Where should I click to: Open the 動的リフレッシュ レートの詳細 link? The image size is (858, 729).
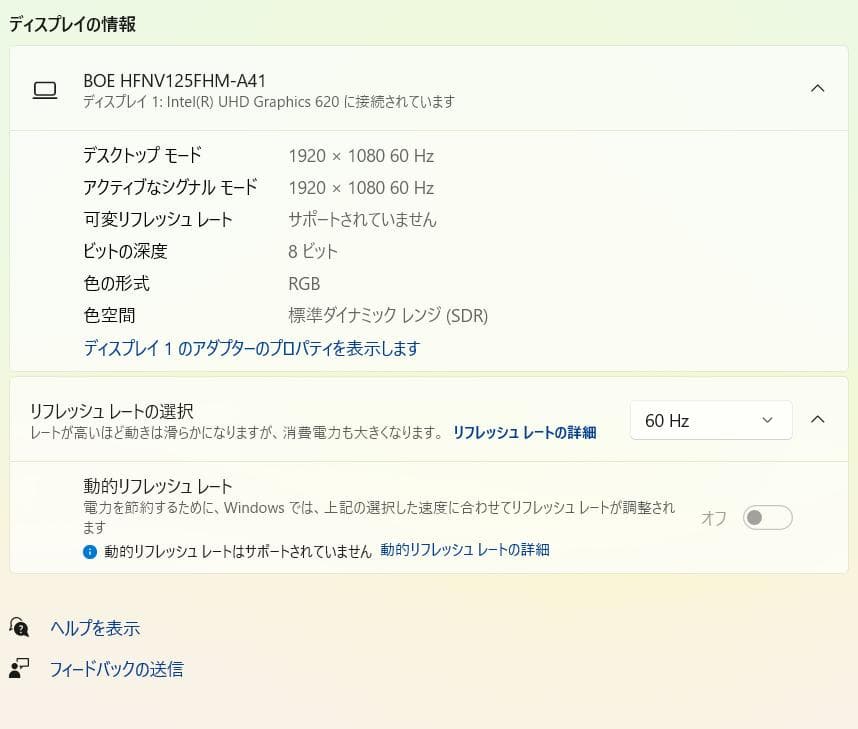pyautogui.click(x=464, y=550)
